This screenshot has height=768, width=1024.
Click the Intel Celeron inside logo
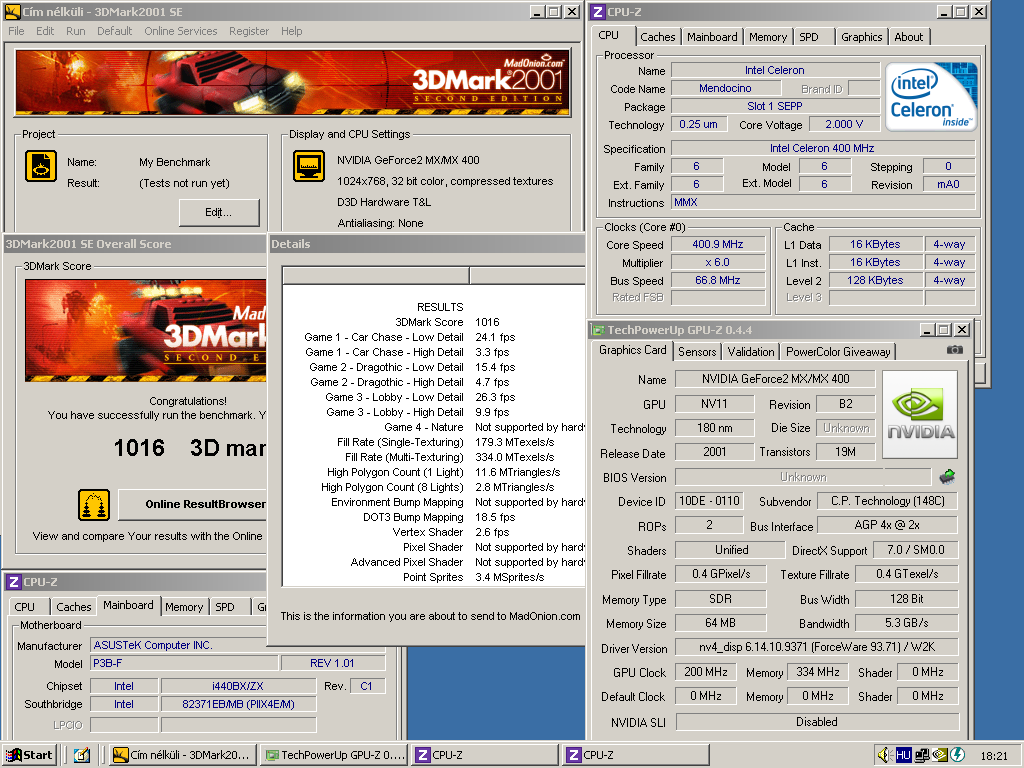[x=931, y=96]
